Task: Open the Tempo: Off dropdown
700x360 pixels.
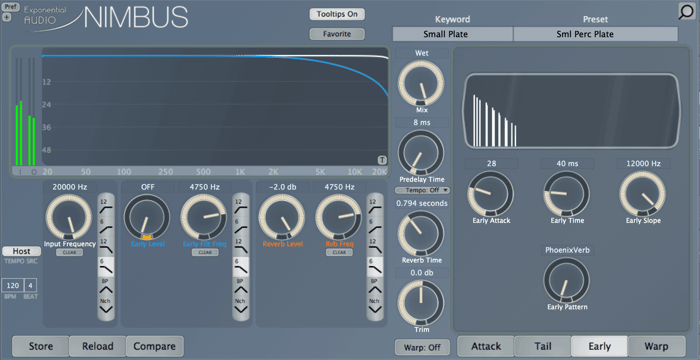Action: coord(422,190)
